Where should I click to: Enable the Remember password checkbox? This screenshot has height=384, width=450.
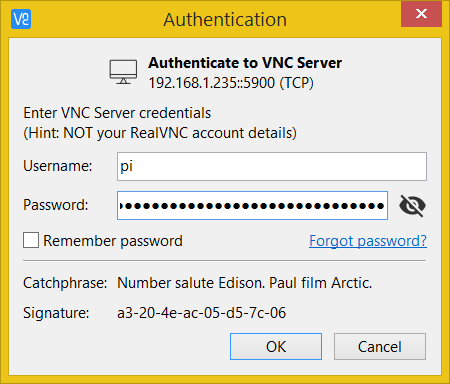coord(31,240)
